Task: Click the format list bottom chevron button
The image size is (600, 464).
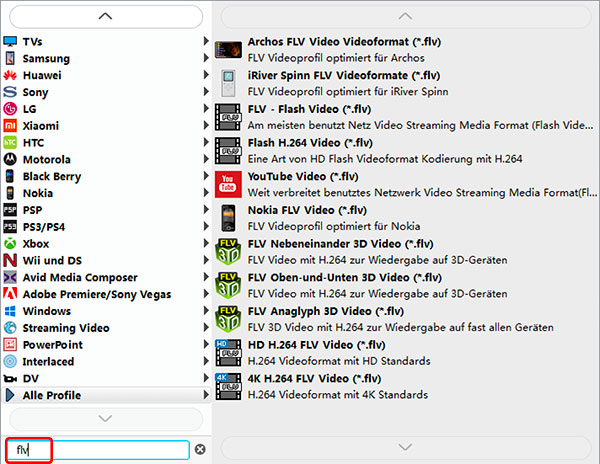Action: (x=406, y=447)
